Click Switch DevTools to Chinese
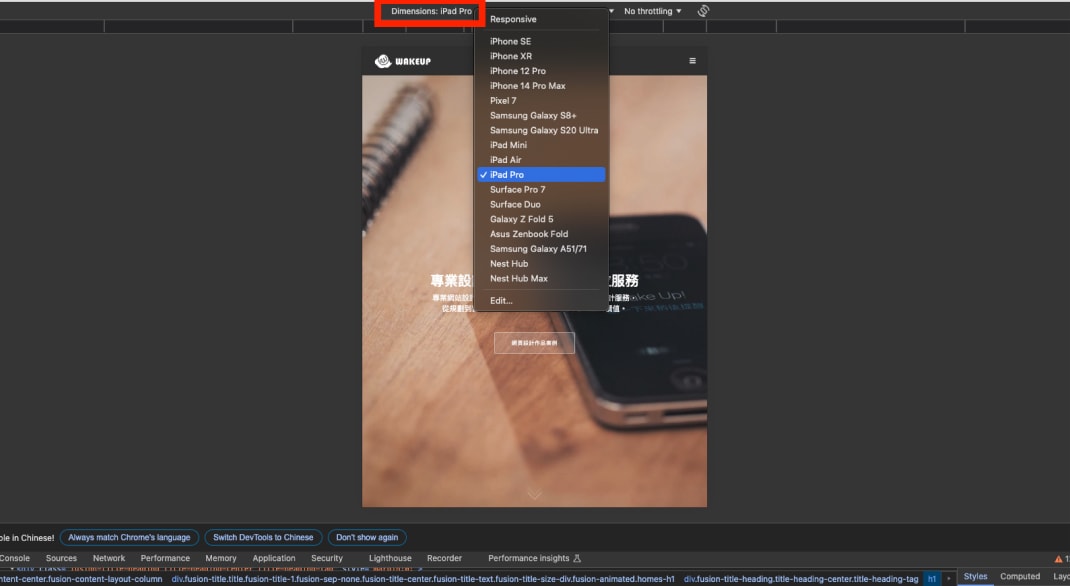This screenshot has width=1070, height=586. pos(263,538)
